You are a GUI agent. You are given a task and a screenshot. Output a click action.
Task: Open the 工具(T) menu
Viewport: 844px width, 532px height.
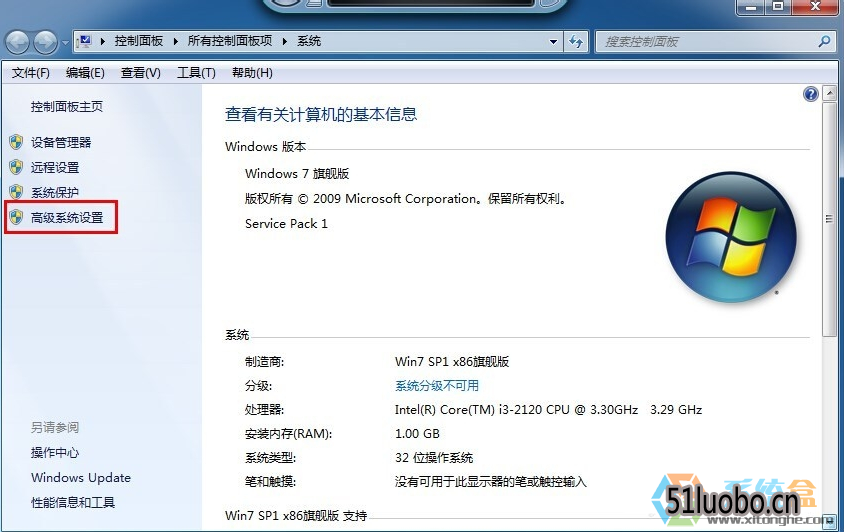[x=196, y=73]
